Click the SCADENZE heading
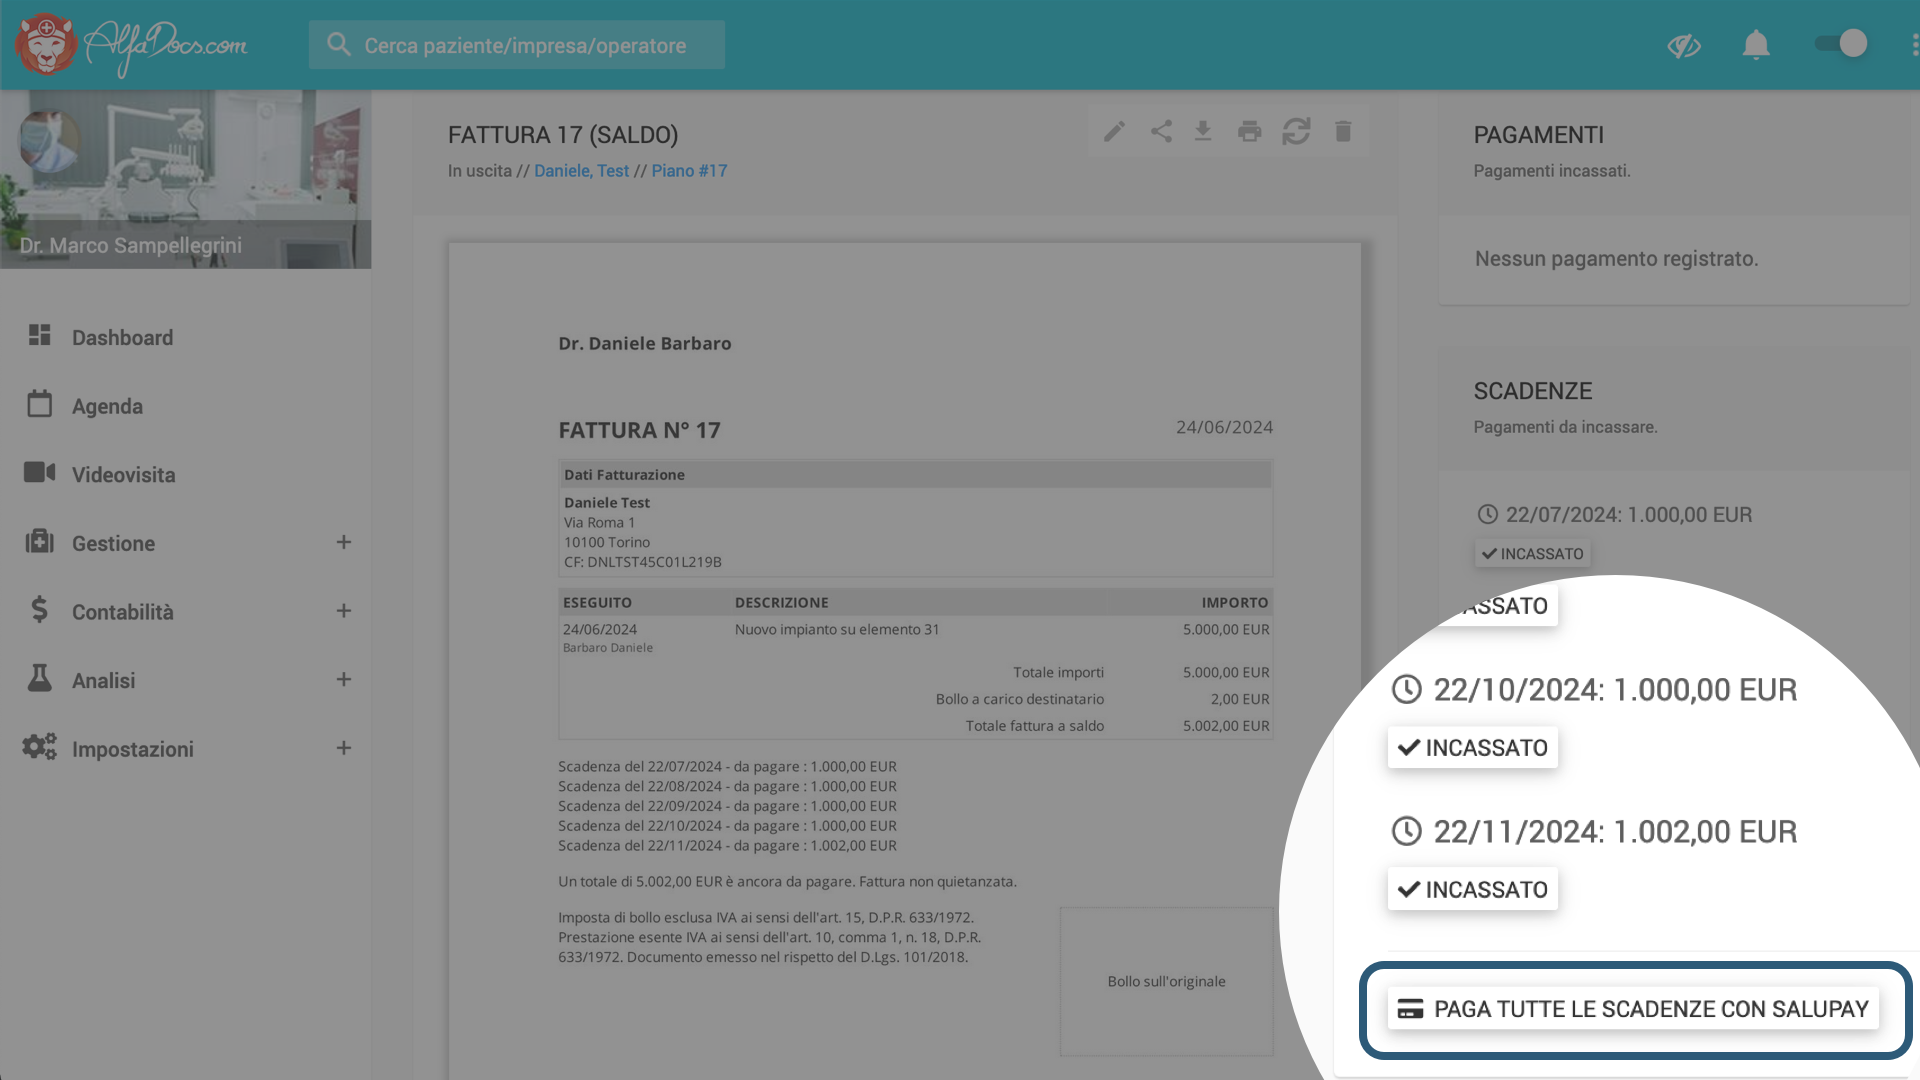The width and height of the screenshot is (1920, 1080). (x=1532, y=391)
